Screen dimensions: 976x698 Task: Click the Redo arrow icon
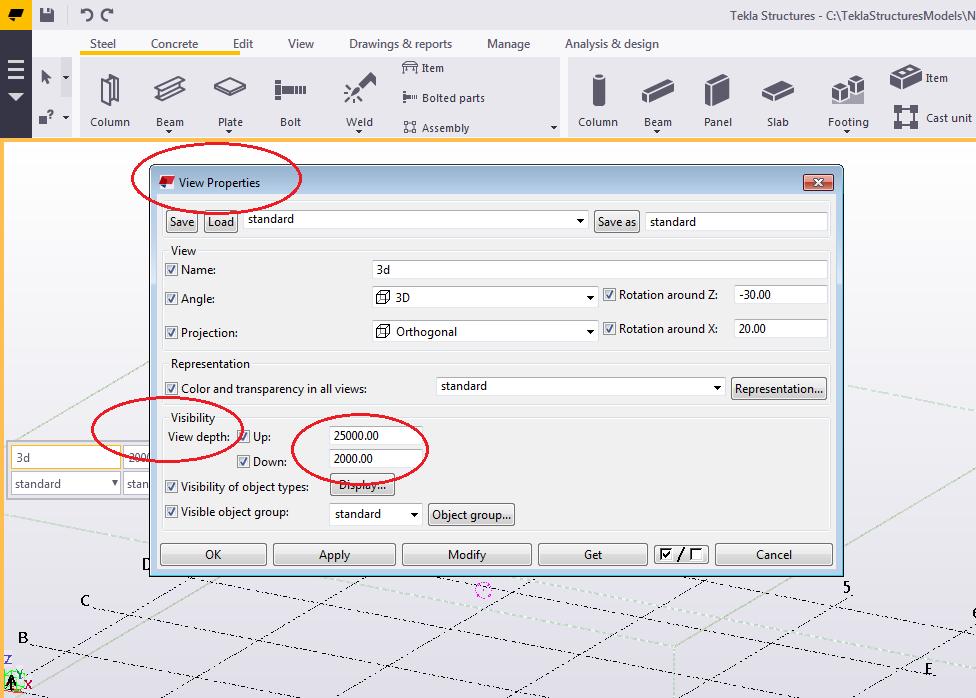point(108,14)
